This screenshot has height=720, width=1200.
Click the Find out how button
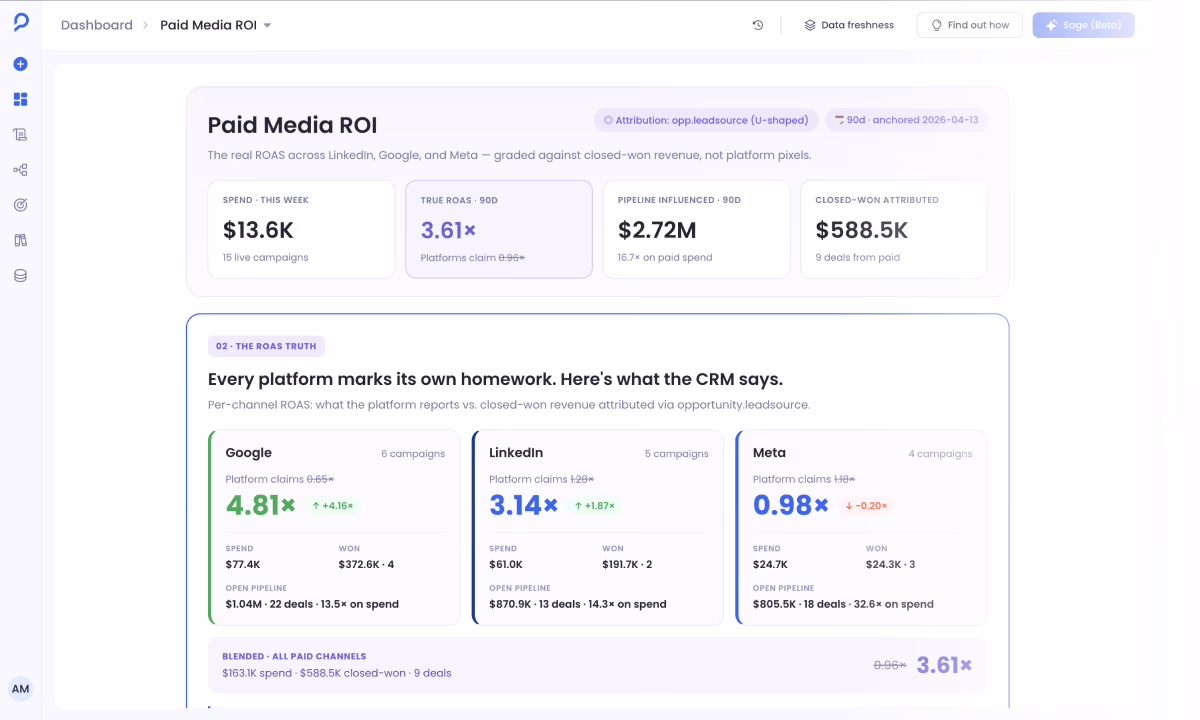970,25
